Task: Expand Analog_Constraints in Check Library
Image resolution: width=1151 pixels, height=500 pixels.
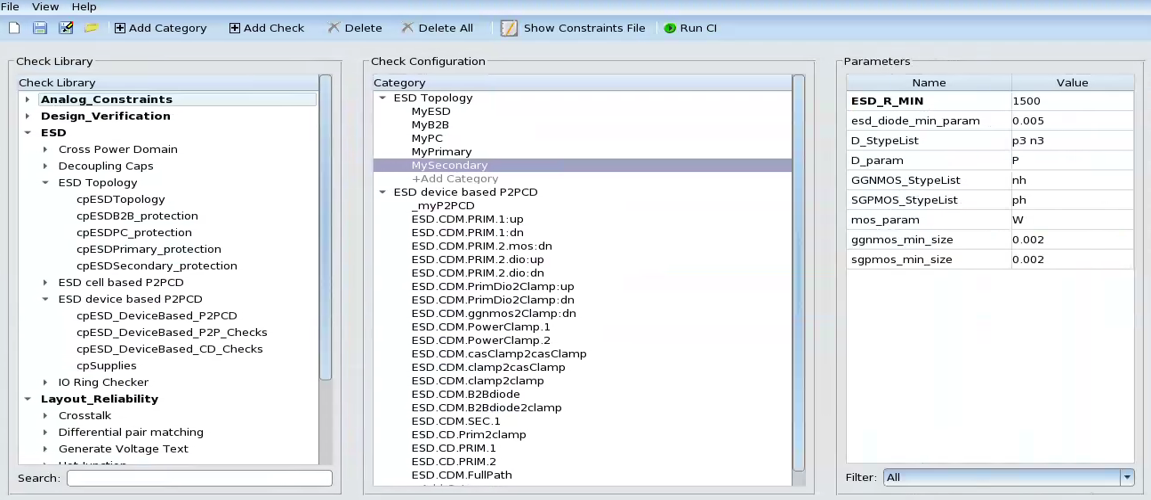Action: (28, 99)
